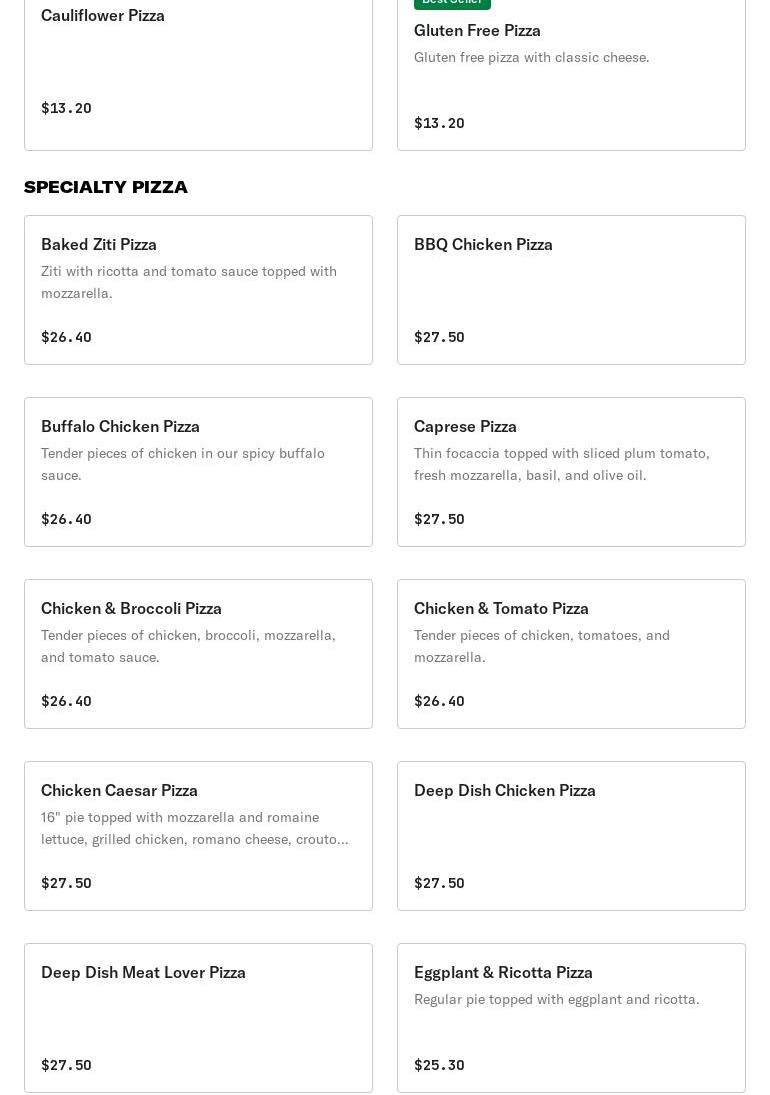This screenshot has width=770, height=1095.
Task: Open the Cauliflower Pizza item card
Action: coord(198,75)
